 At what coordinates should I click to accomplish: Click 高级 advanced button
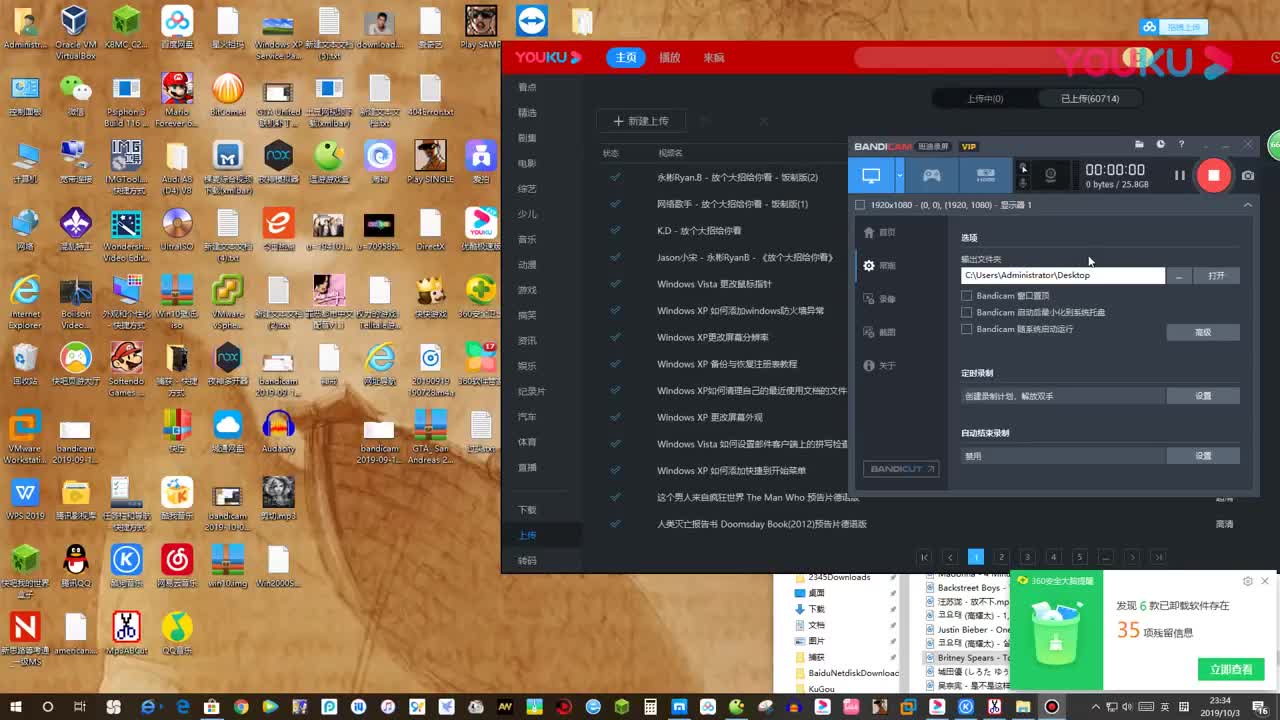[1203, 332]
